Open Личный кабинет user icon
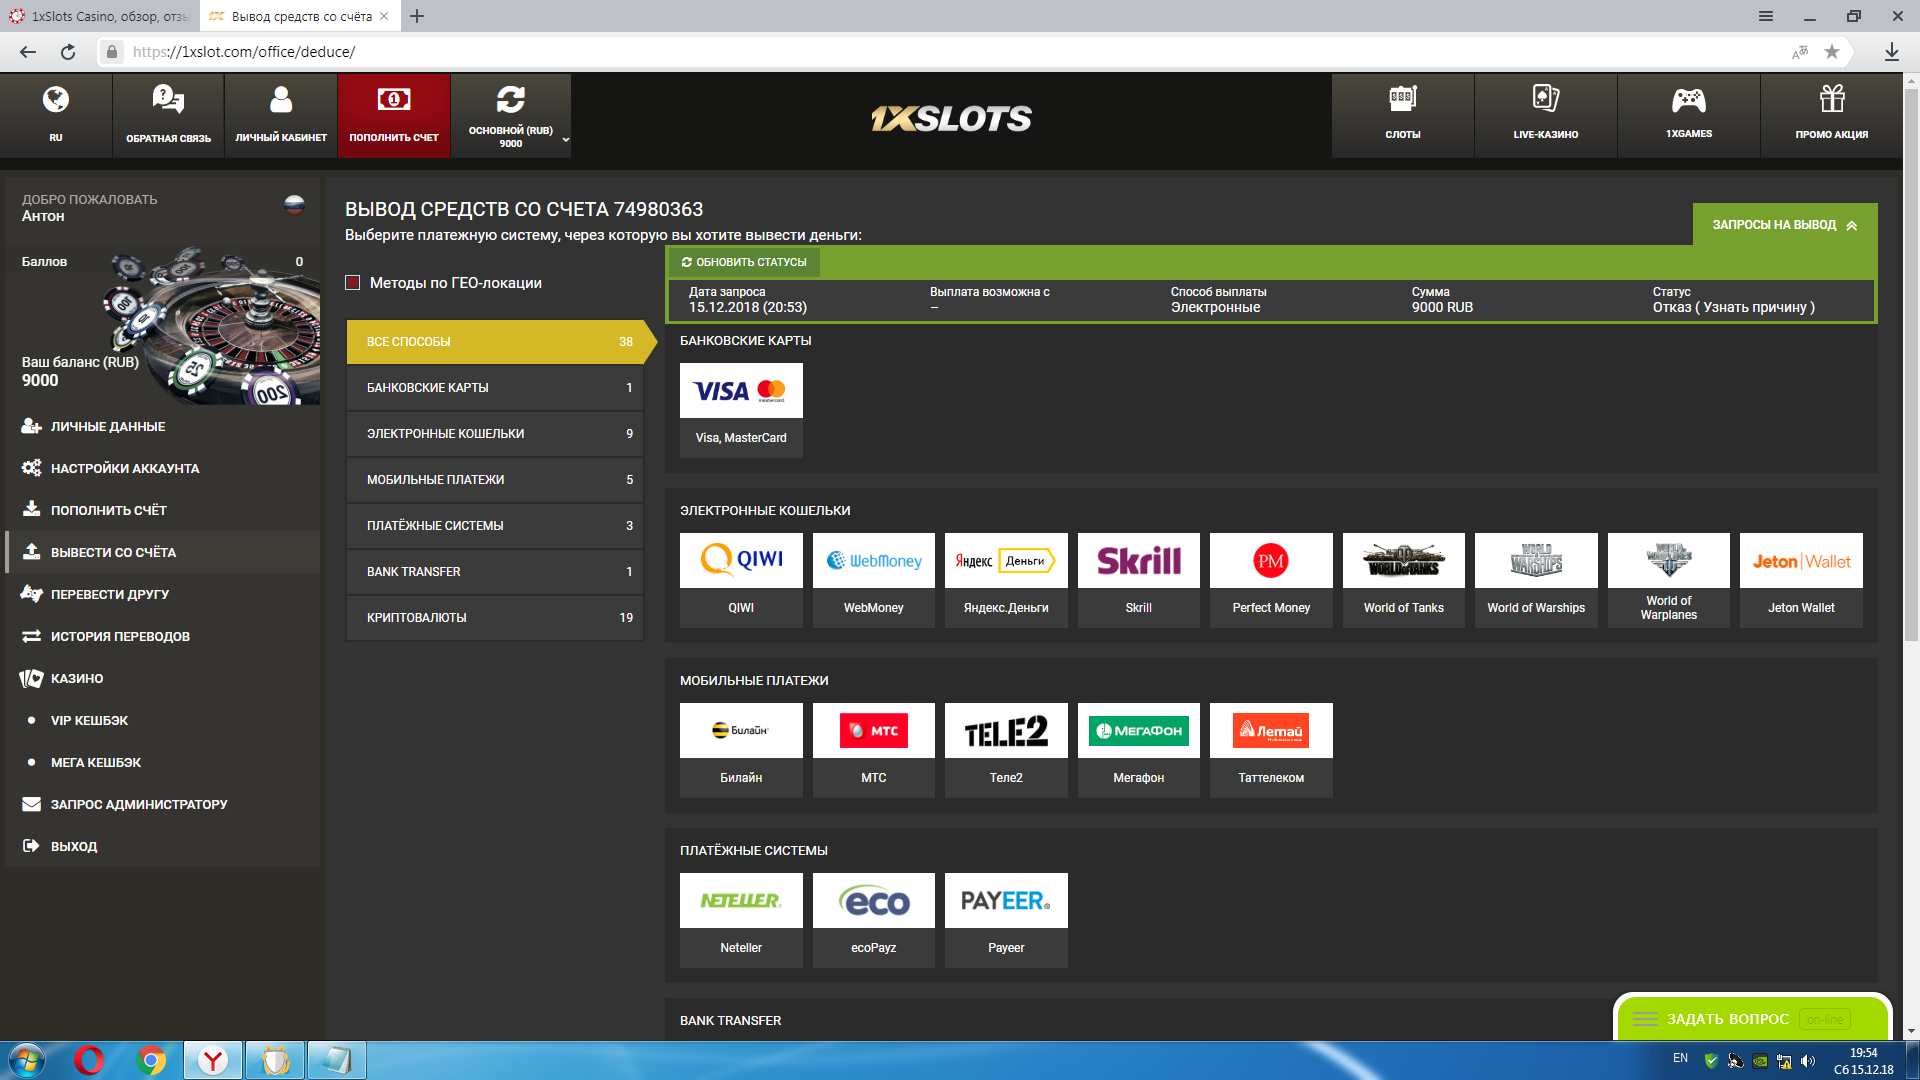Image resolution: width=1920 pixels, height=1080 pixels. point(281,100)
